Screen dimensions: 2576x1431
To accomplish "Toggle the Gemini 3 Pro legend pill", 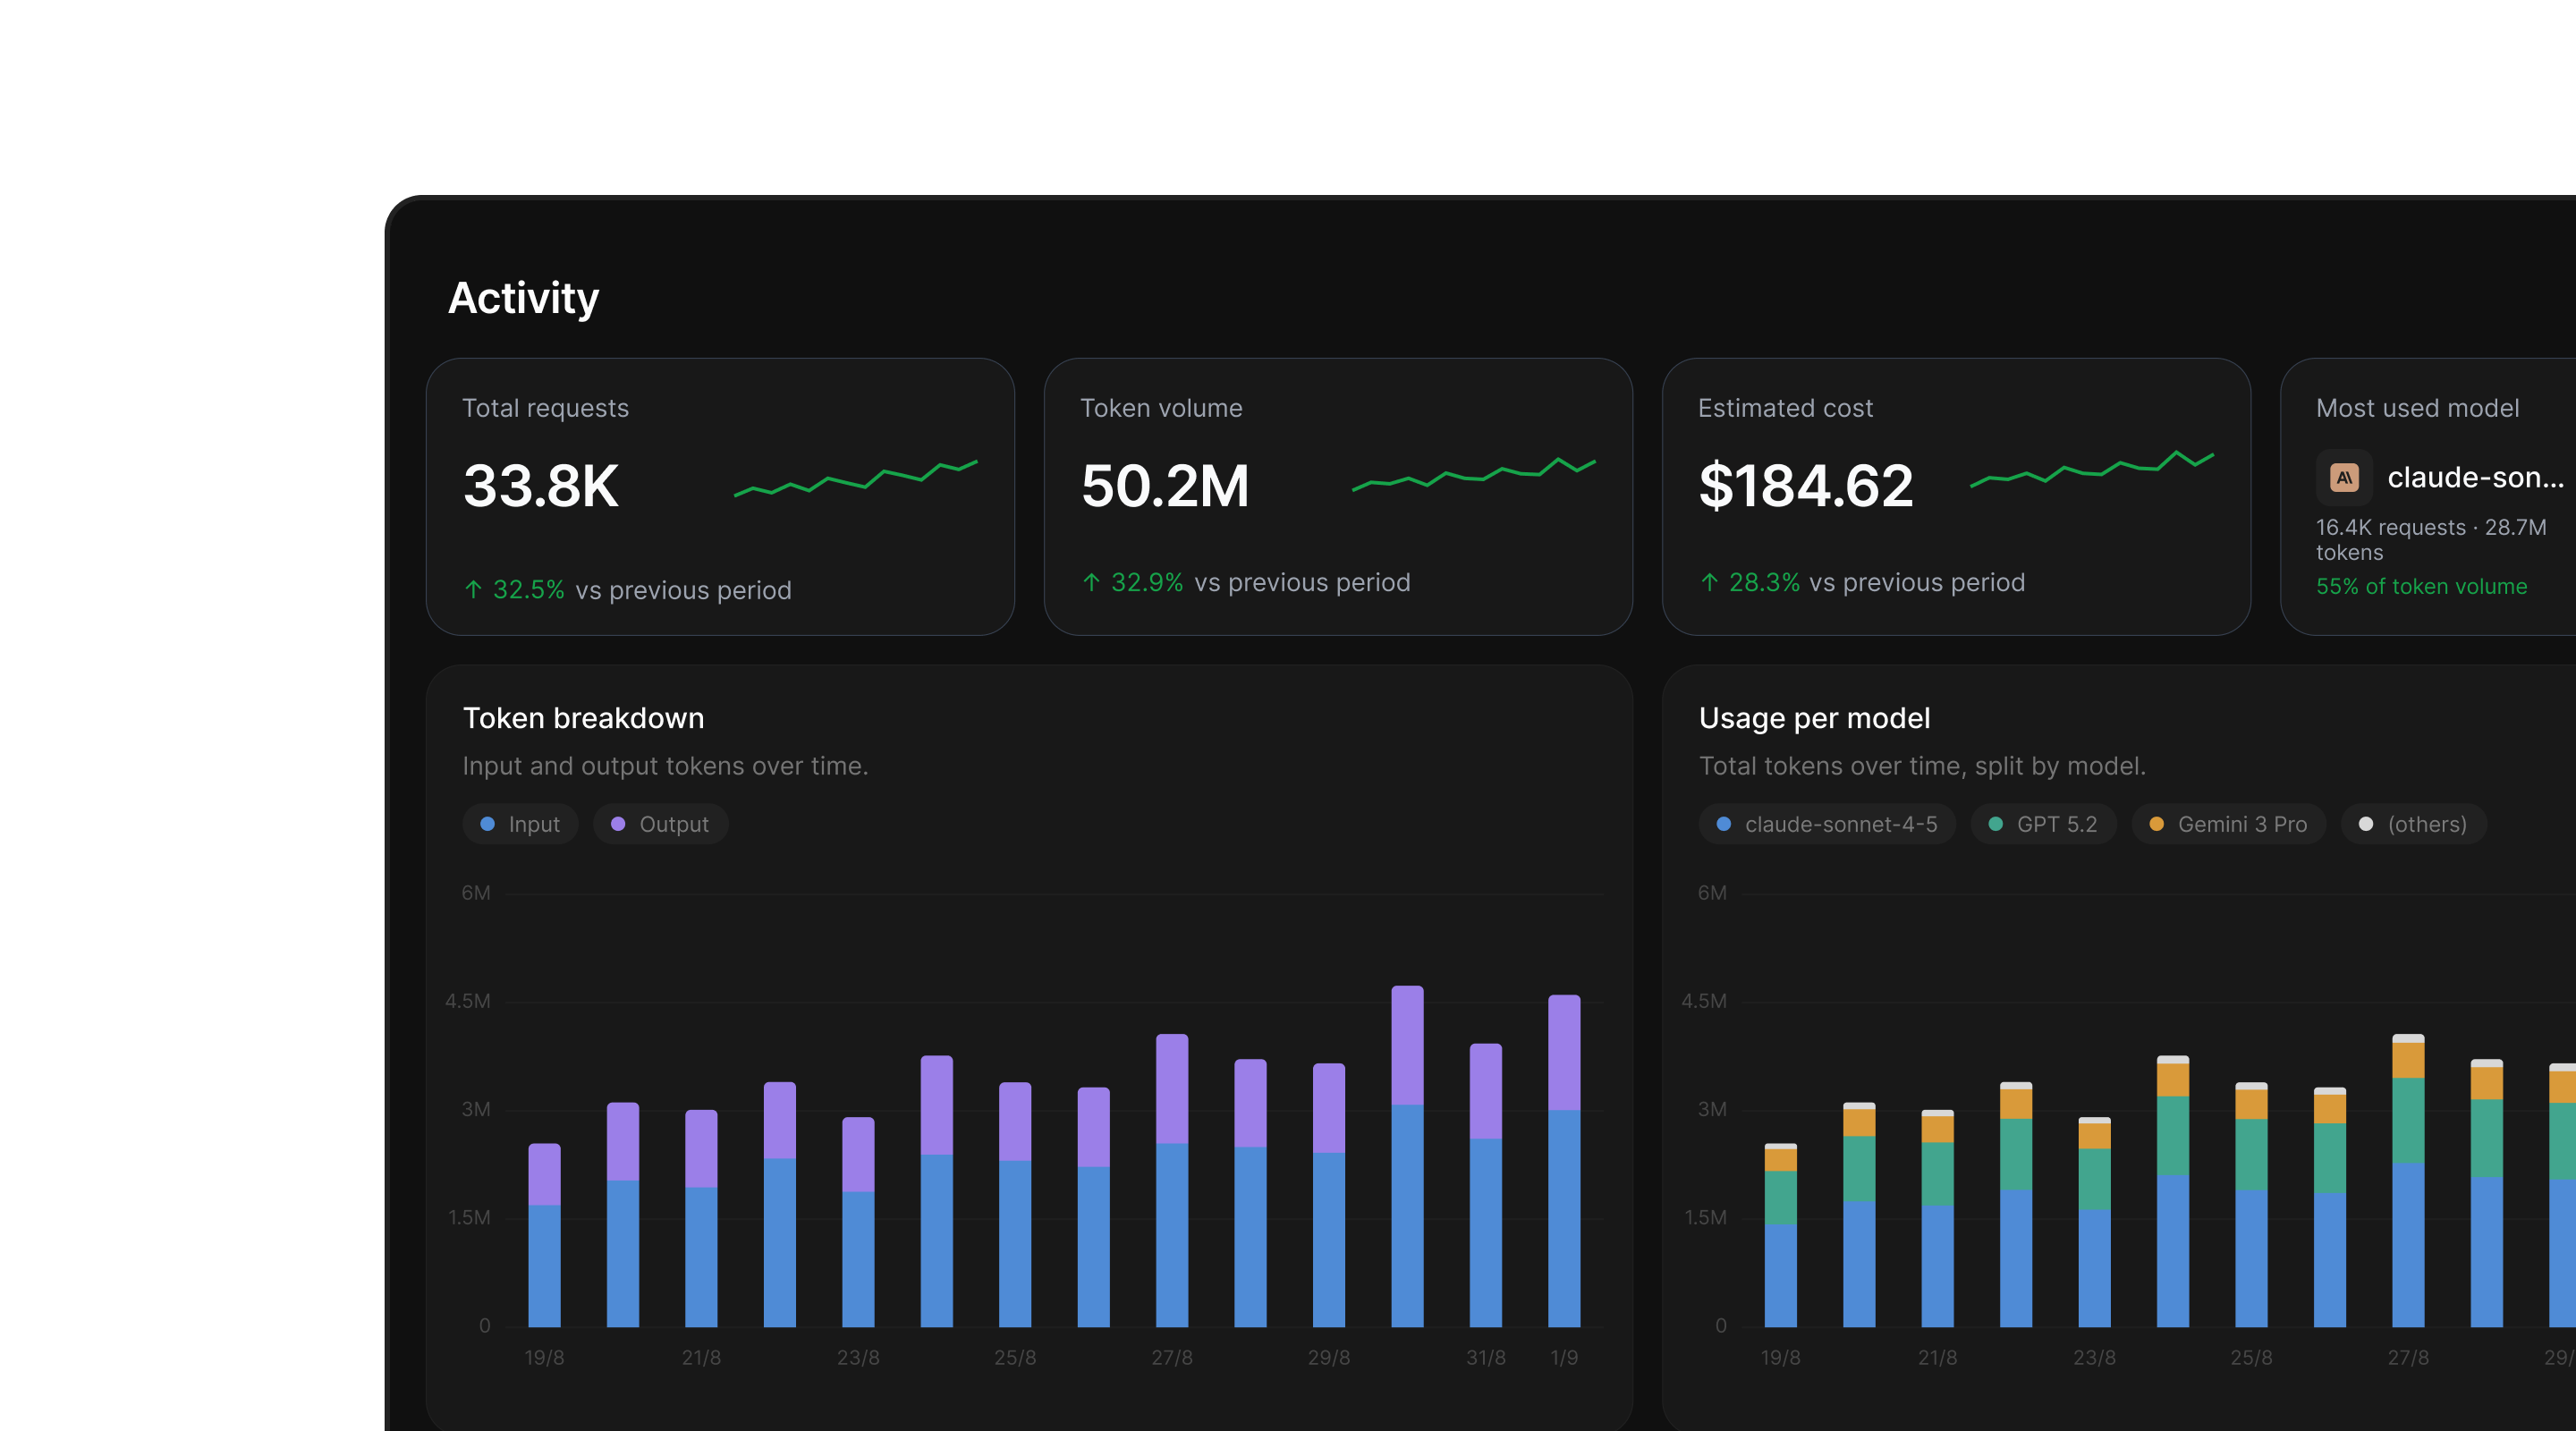I will coord(2228,824).
